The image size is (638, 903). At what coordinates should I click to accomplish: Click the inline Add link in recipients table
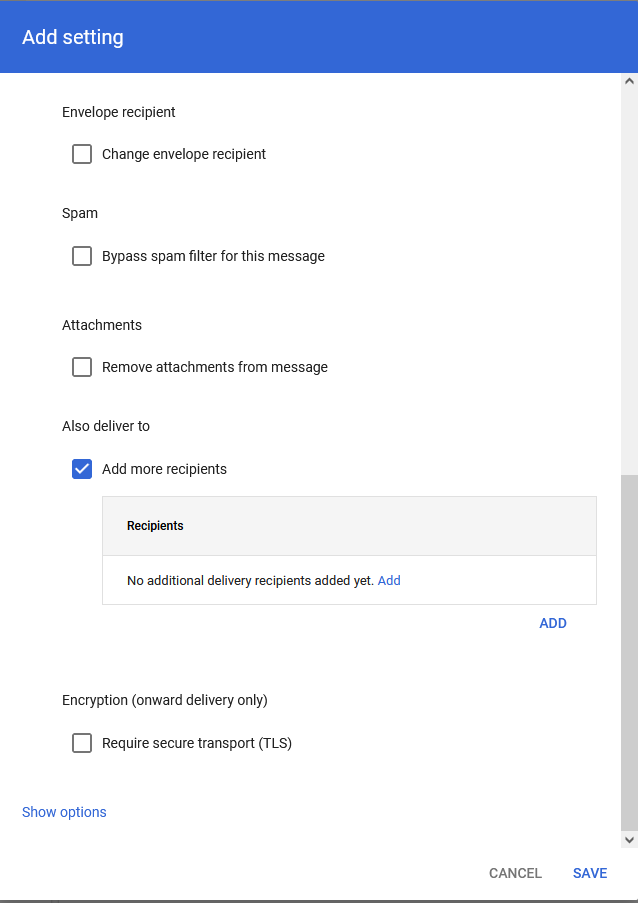pyautogui.click(x=389, y=580)
